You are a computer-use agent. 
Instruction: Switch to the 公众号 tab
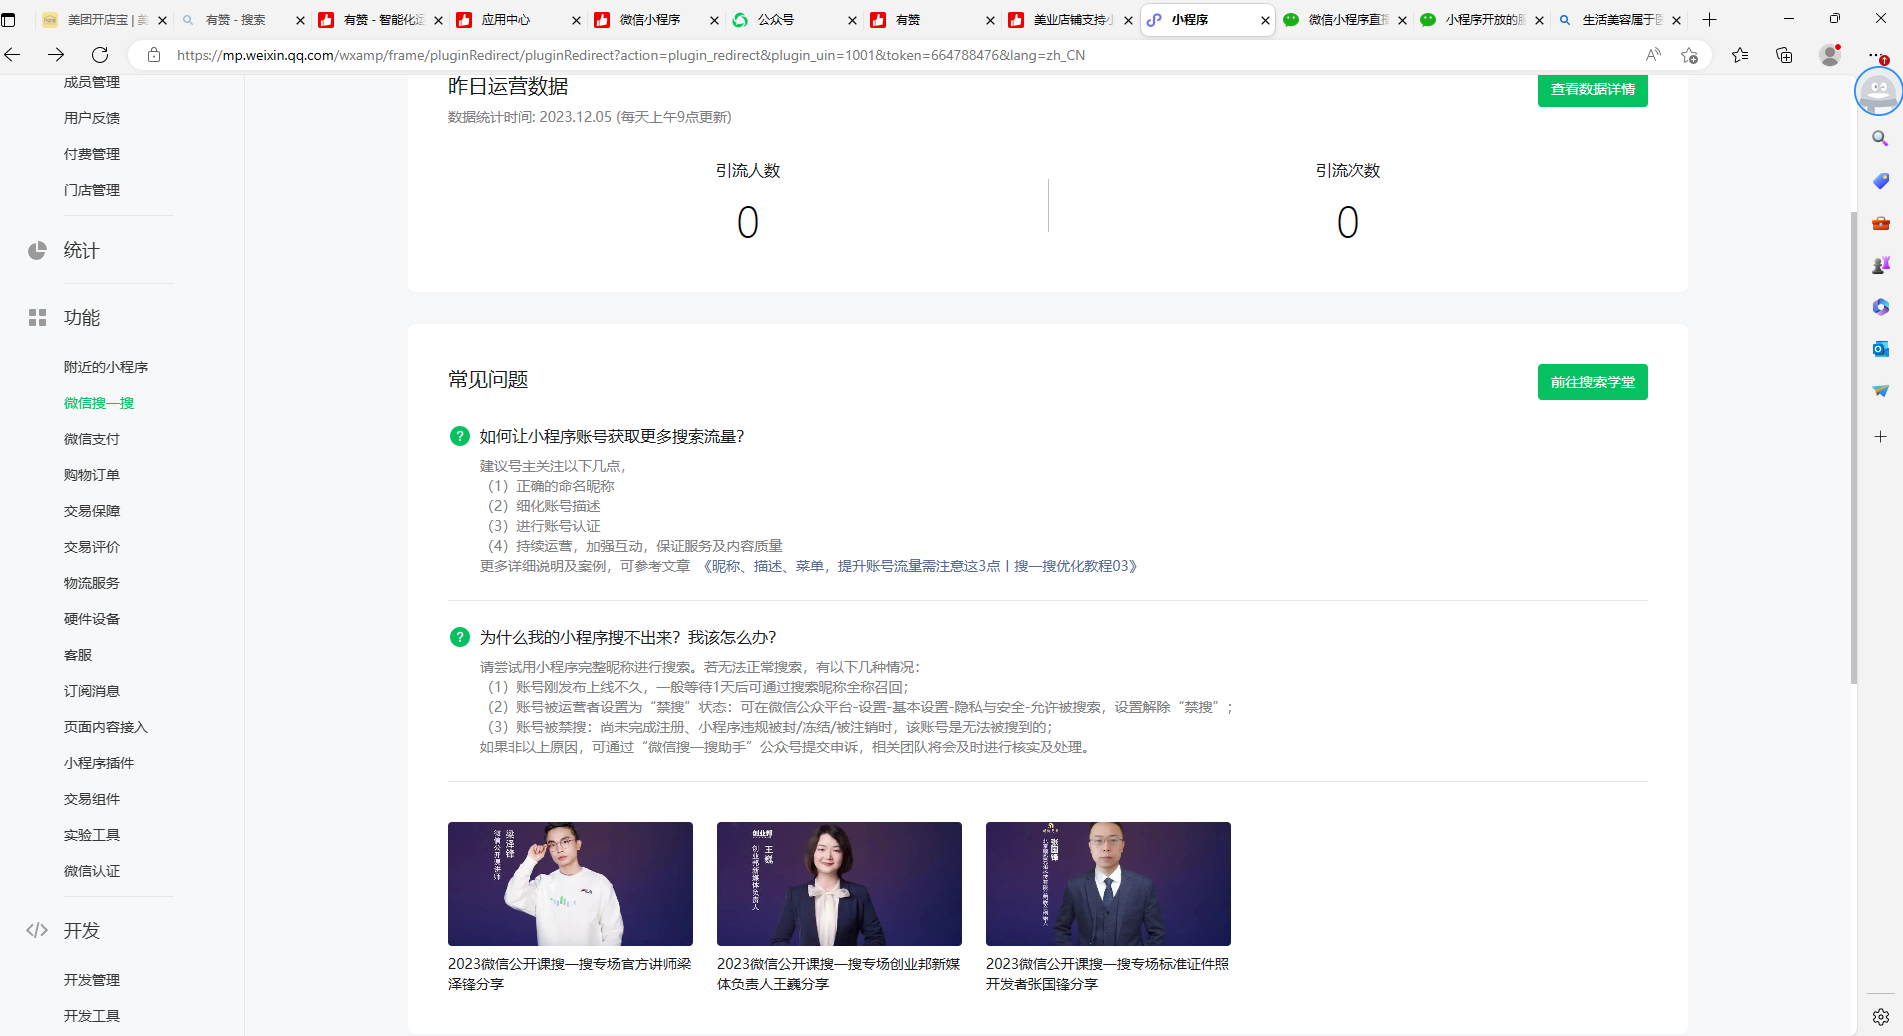(x=793, y=20)
